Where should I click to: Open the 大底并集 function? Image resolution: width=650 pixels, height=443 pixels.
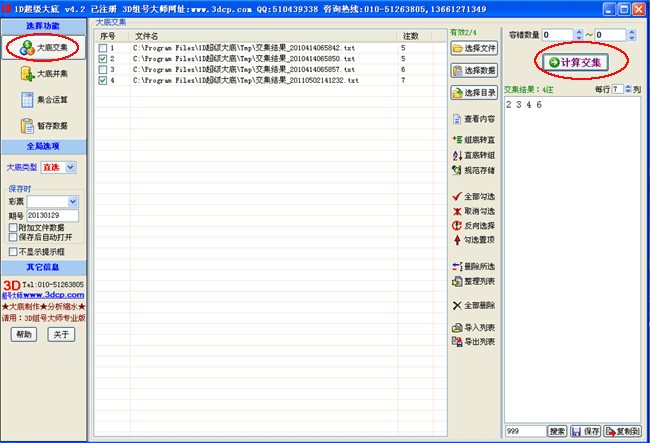42,73
